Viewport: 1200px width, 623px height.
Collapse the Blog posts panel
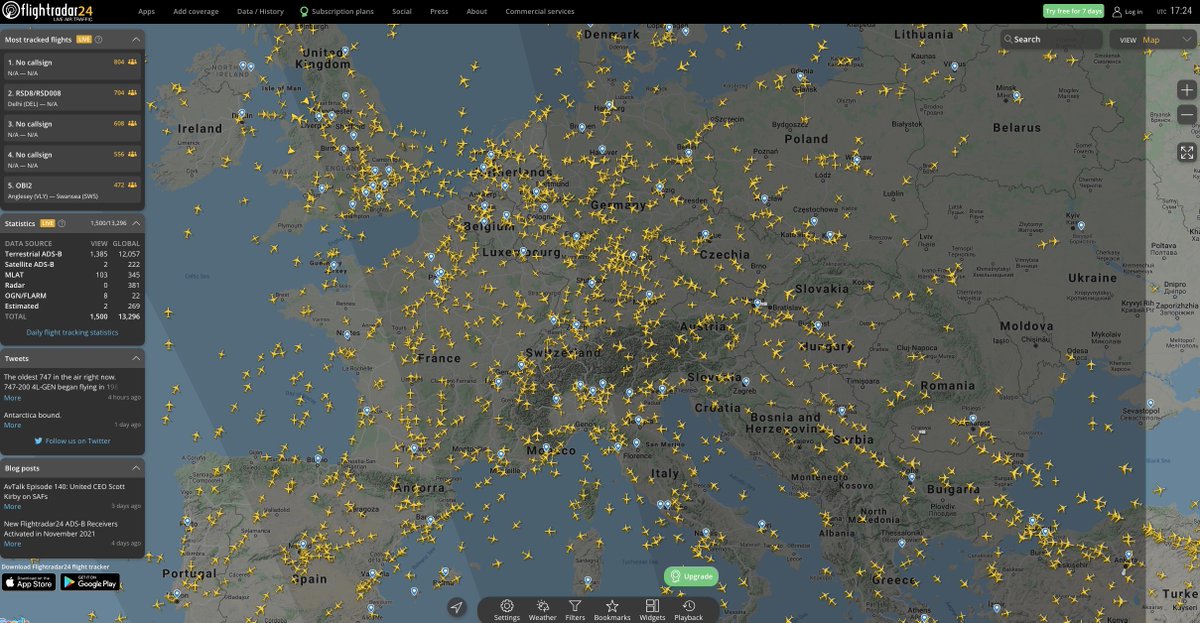point(136,467)
